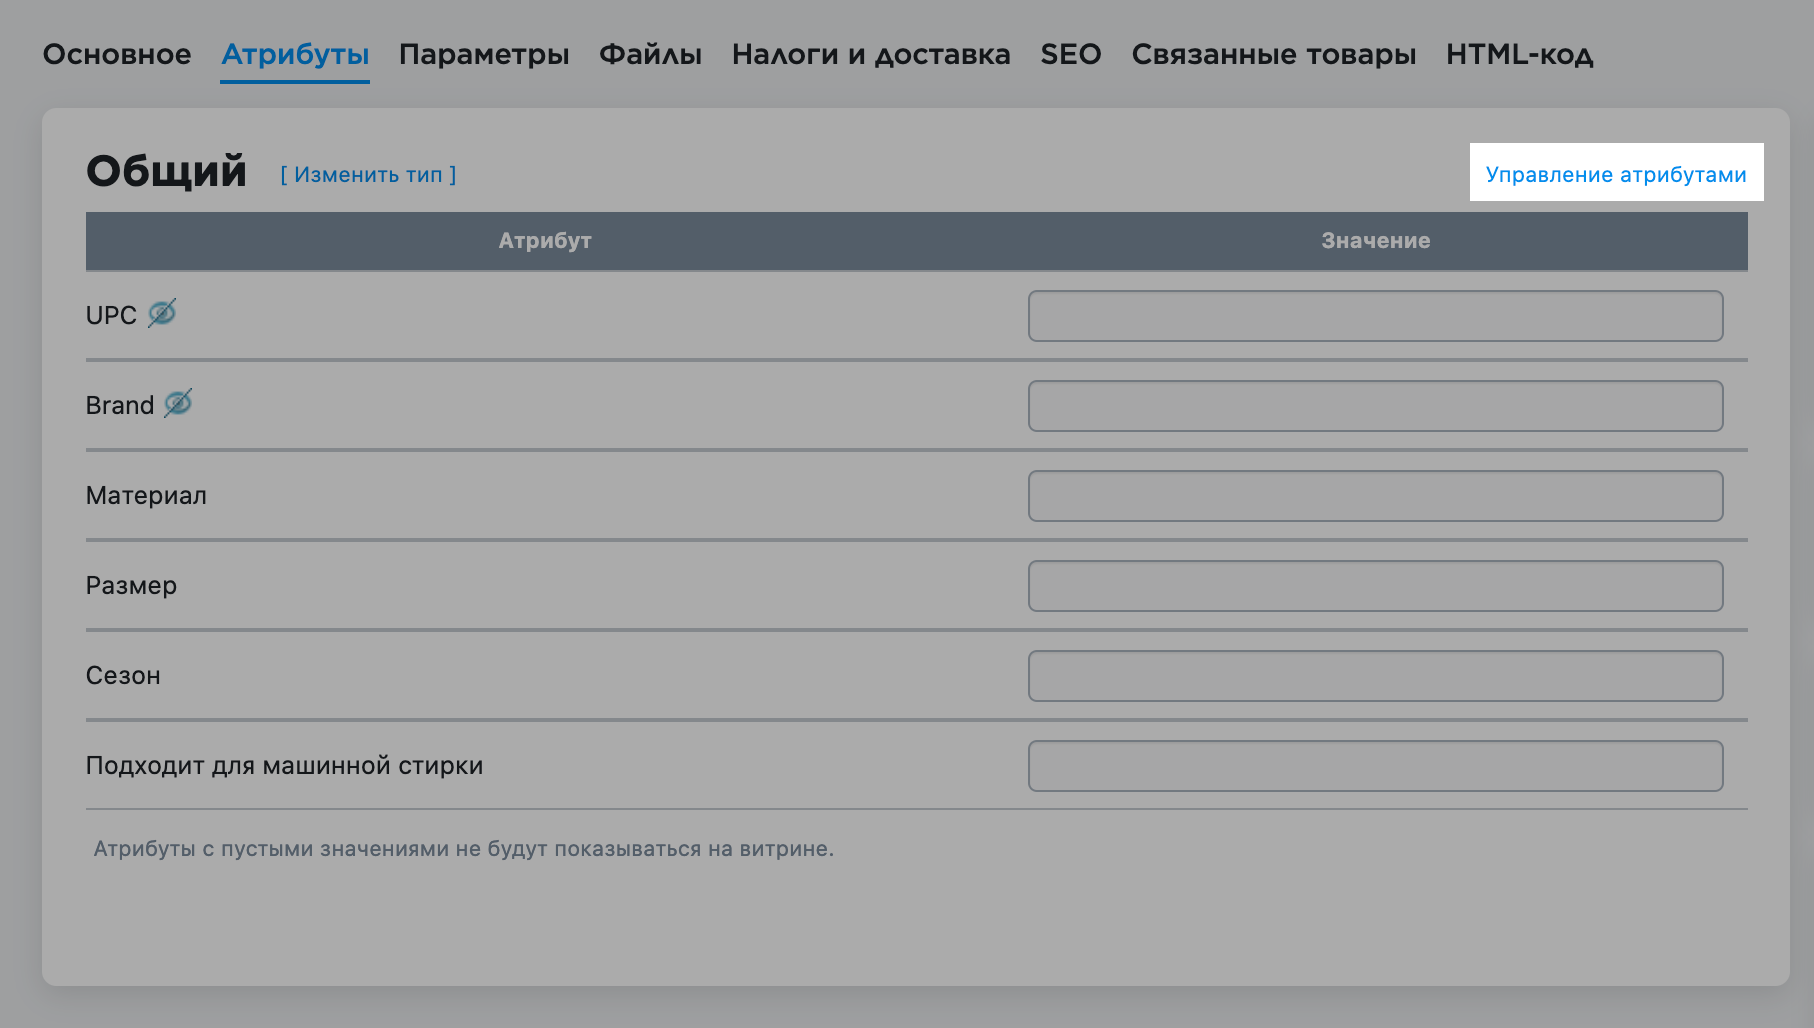
Task: Click the Общий type heading
Action: (166, 172)
